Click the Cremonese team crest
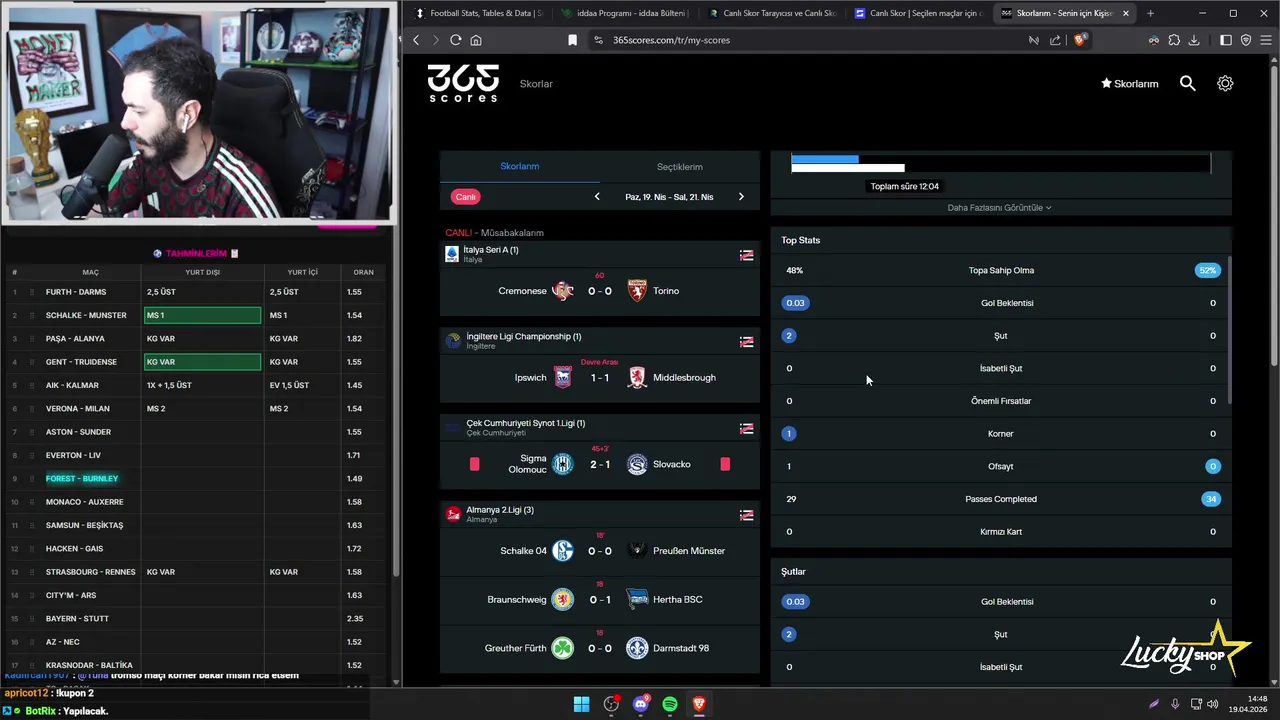Screen dimensions: 1280x720 tap(563, 291)
